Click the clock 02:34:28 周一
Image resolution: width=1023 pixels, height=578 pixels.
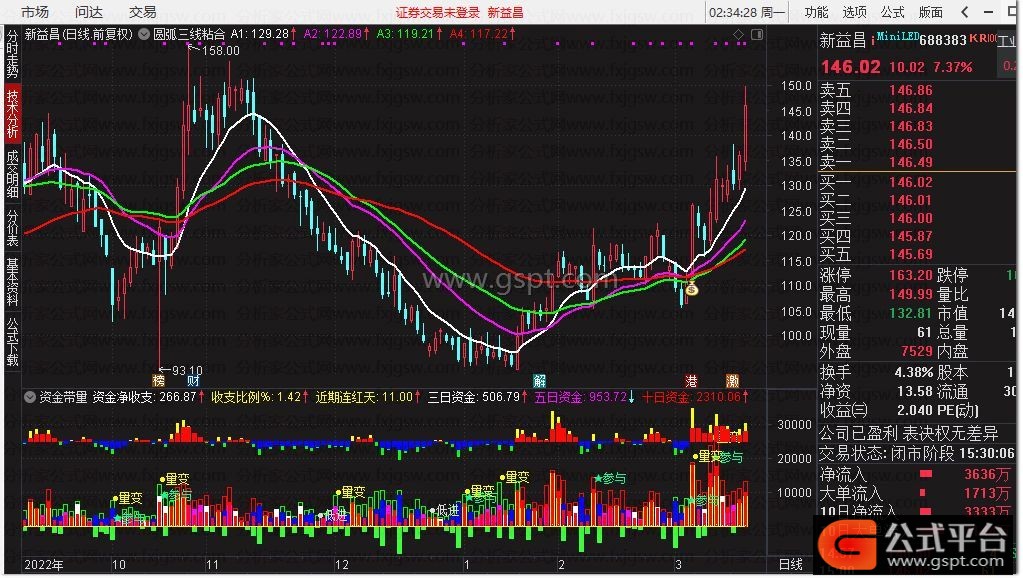click(746, 12)
